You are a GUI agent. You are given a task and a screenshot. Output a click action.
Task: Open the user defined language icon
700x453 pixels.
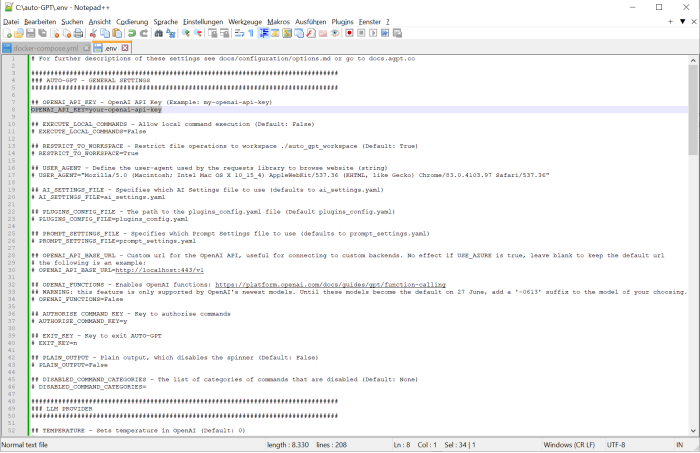coord(275,33)
